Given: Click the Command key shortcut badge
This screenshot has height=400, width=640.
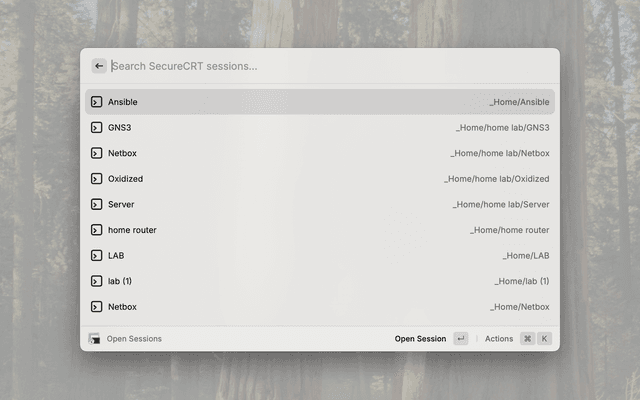Looking at the screenshot, I should [x=527, y=338].
